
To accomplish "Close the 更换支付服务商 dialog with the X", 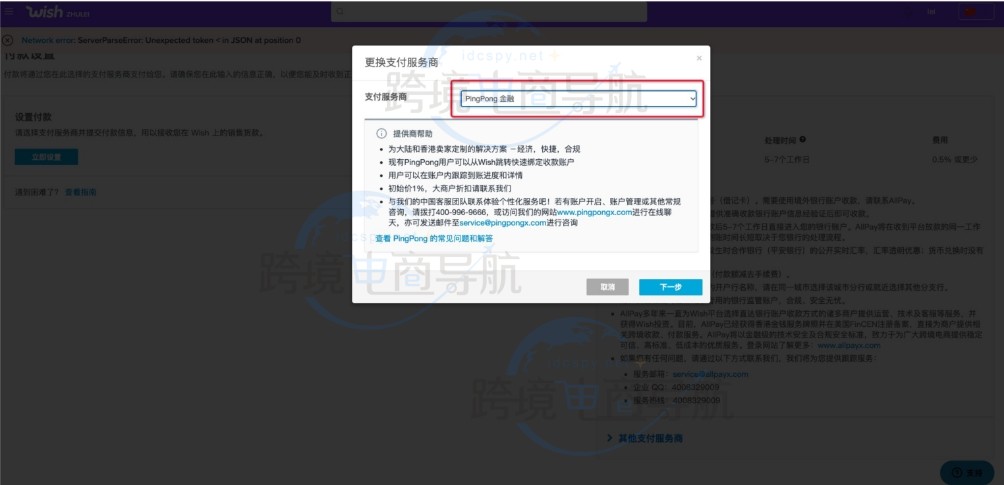I will pyautogui.click(x=699, y=58).
